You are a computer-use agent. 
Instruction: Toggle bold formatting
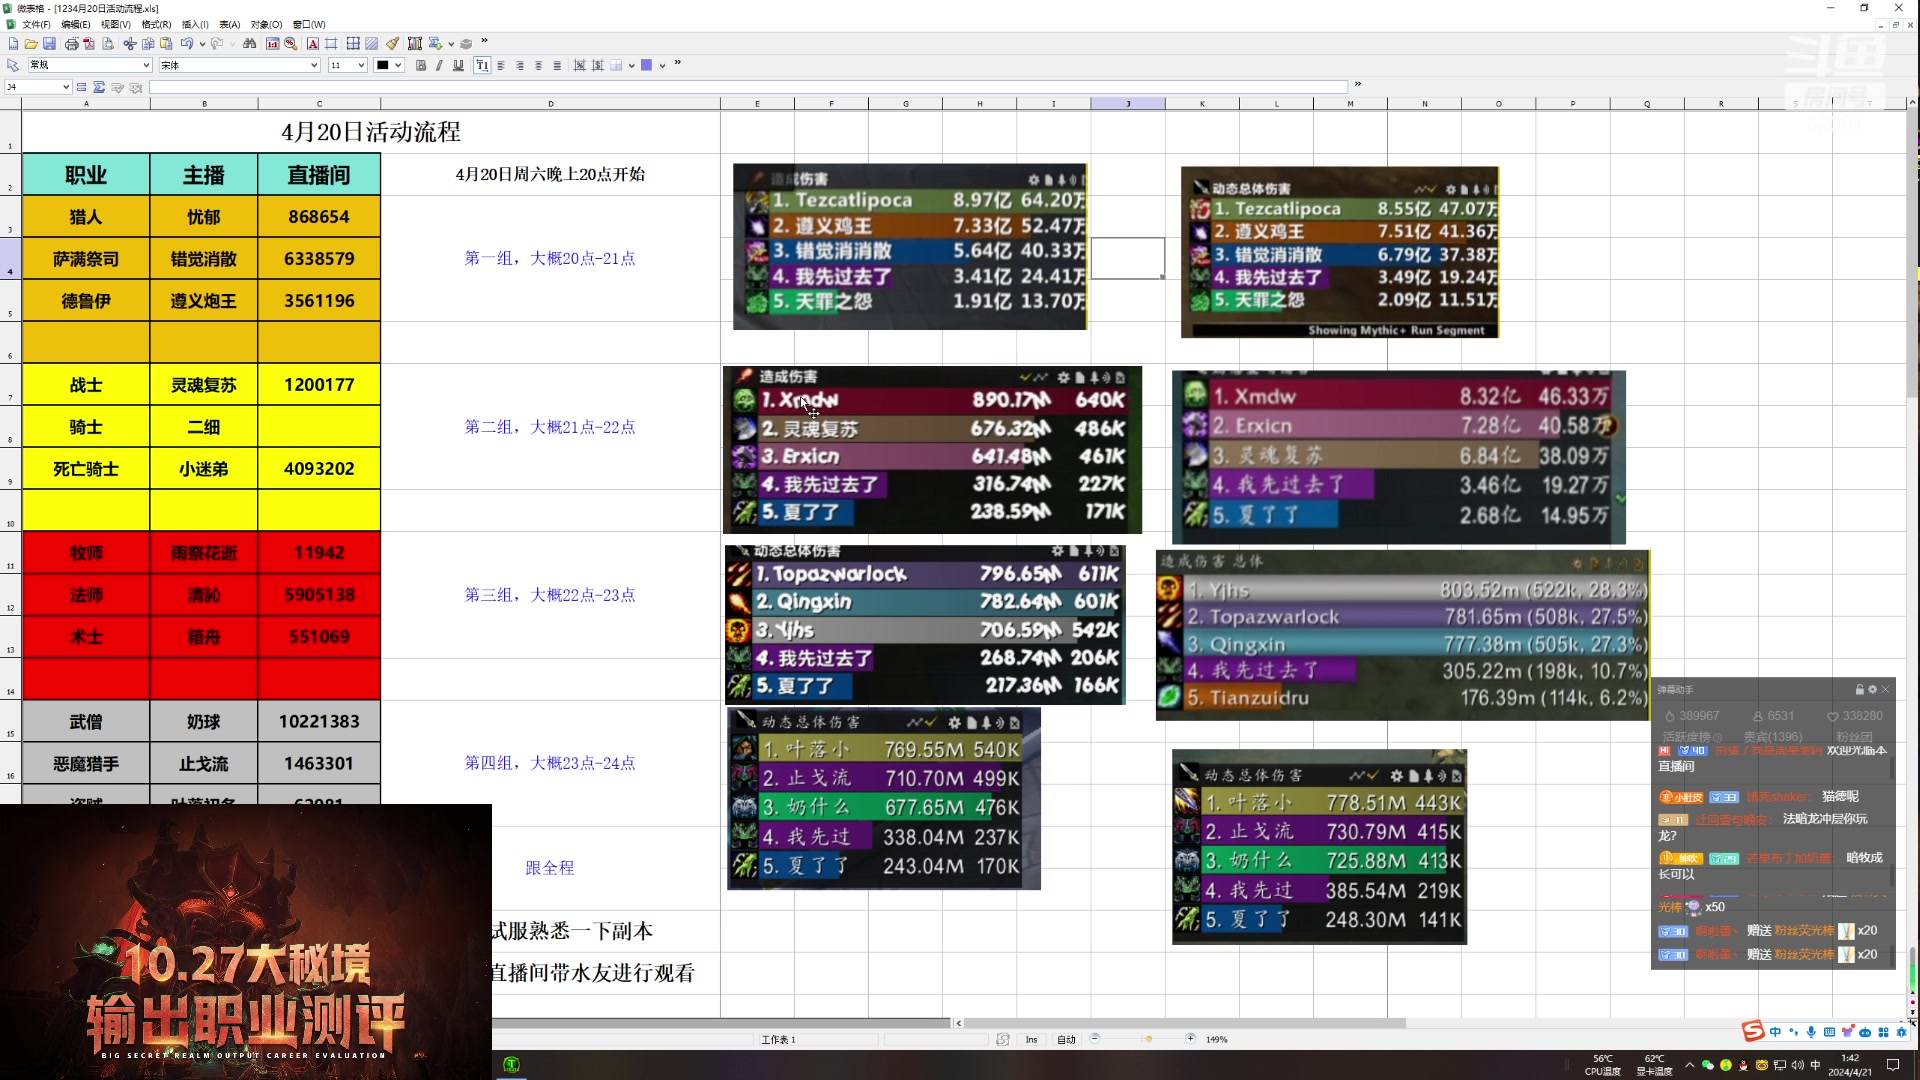[x=421, y=66]
